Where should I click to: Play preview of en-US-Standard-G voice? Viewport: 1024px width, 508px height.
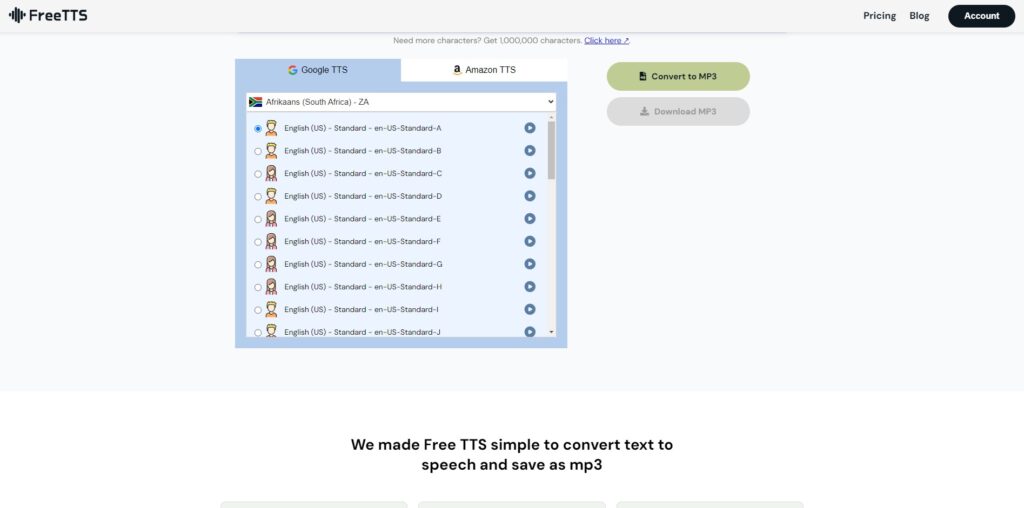click(x=530, y=264)
